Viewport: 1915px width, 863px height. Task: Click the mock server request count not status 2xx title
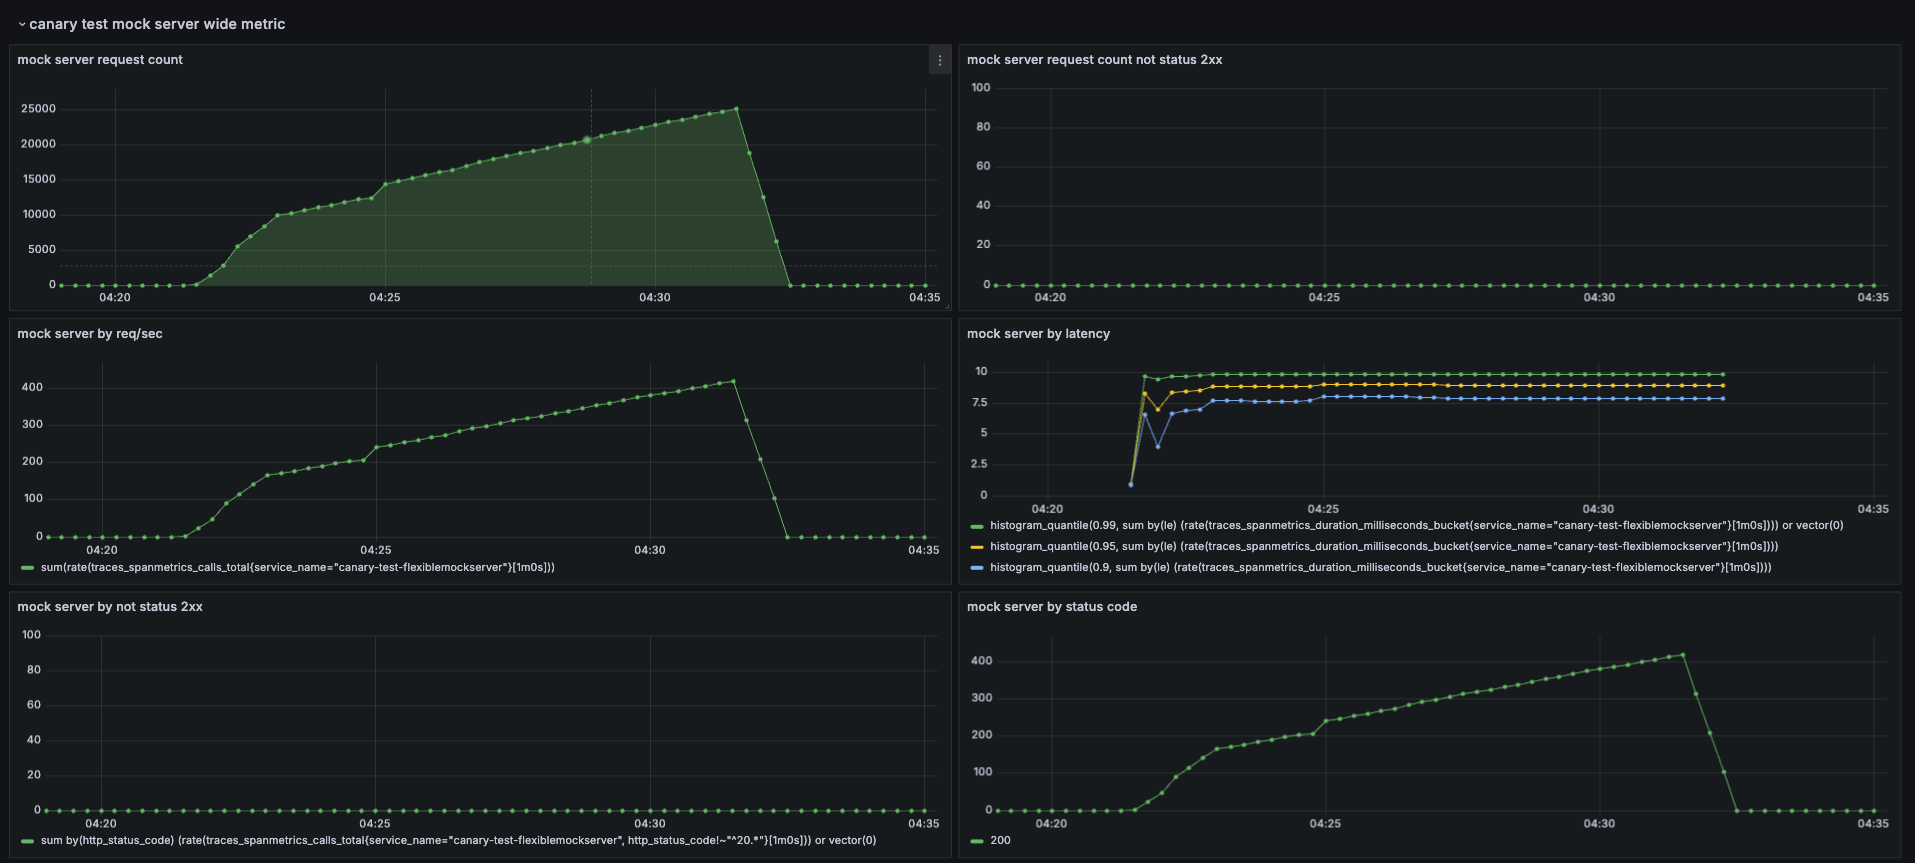click(1094, 60)
